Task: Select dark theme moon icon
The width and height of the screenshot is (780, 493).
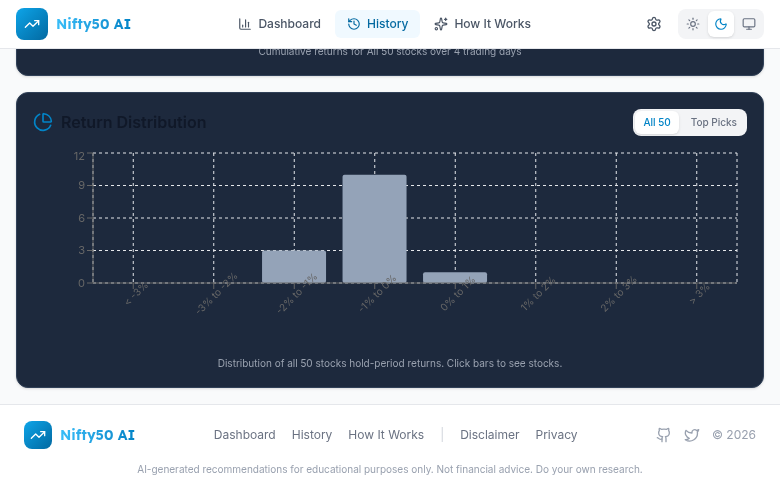Action: (720, 24)
